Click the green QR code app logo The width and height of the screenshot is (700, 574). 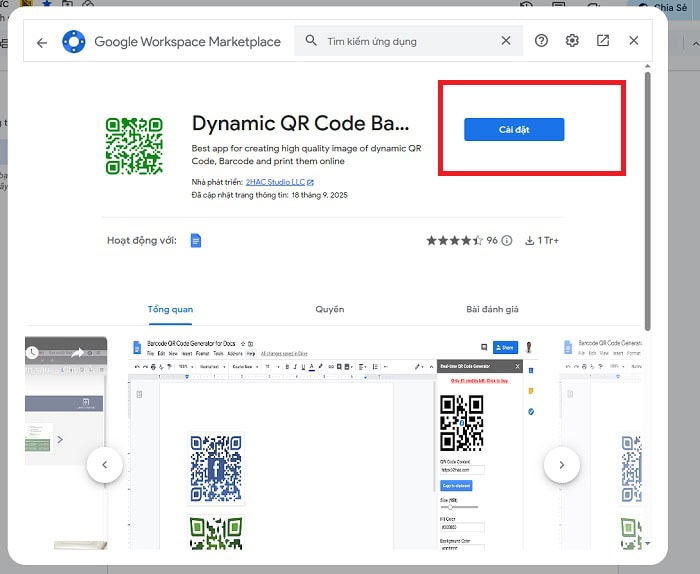pos(134,146)
